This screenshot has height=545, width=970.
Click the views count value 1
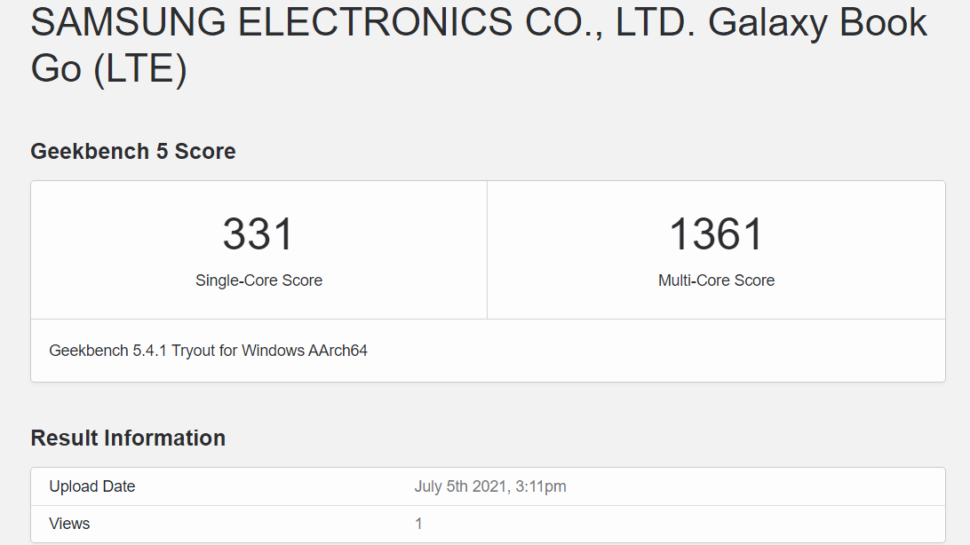coord(418,523)
